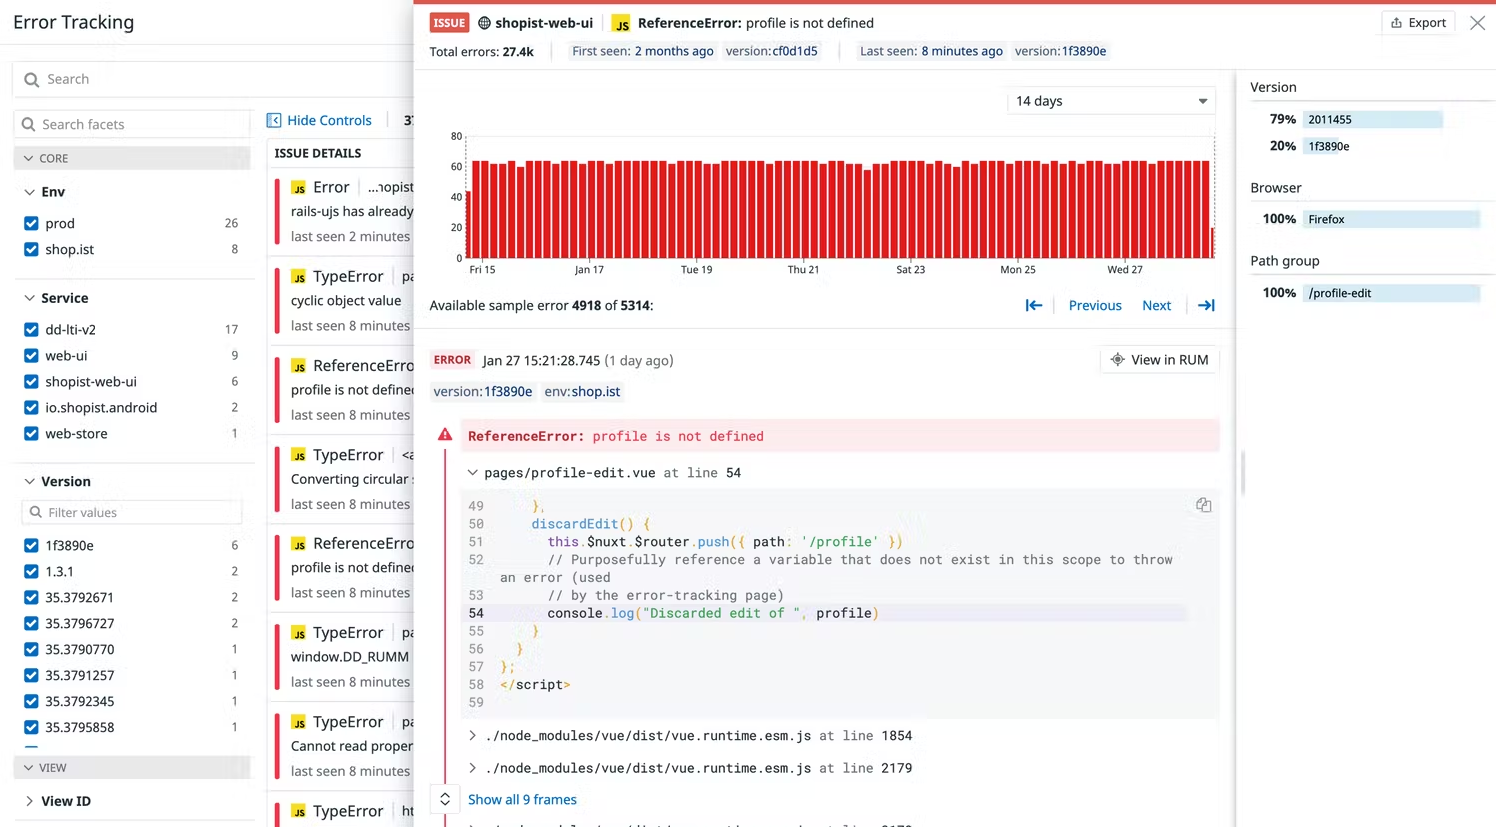Collapse the Env facet section

coord(29,192)
